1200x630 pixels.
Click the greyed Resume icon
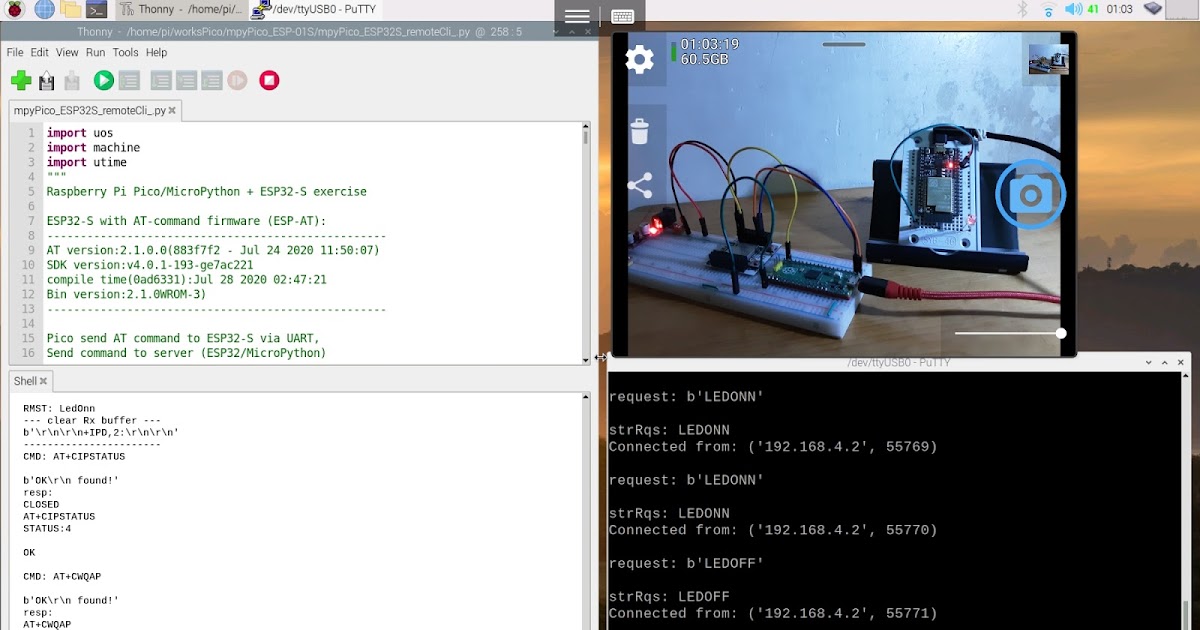point(237,81)
